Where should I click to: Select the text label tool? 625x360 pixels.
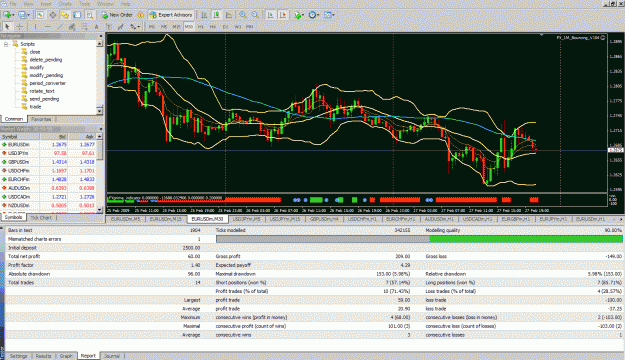coord(96,27)
